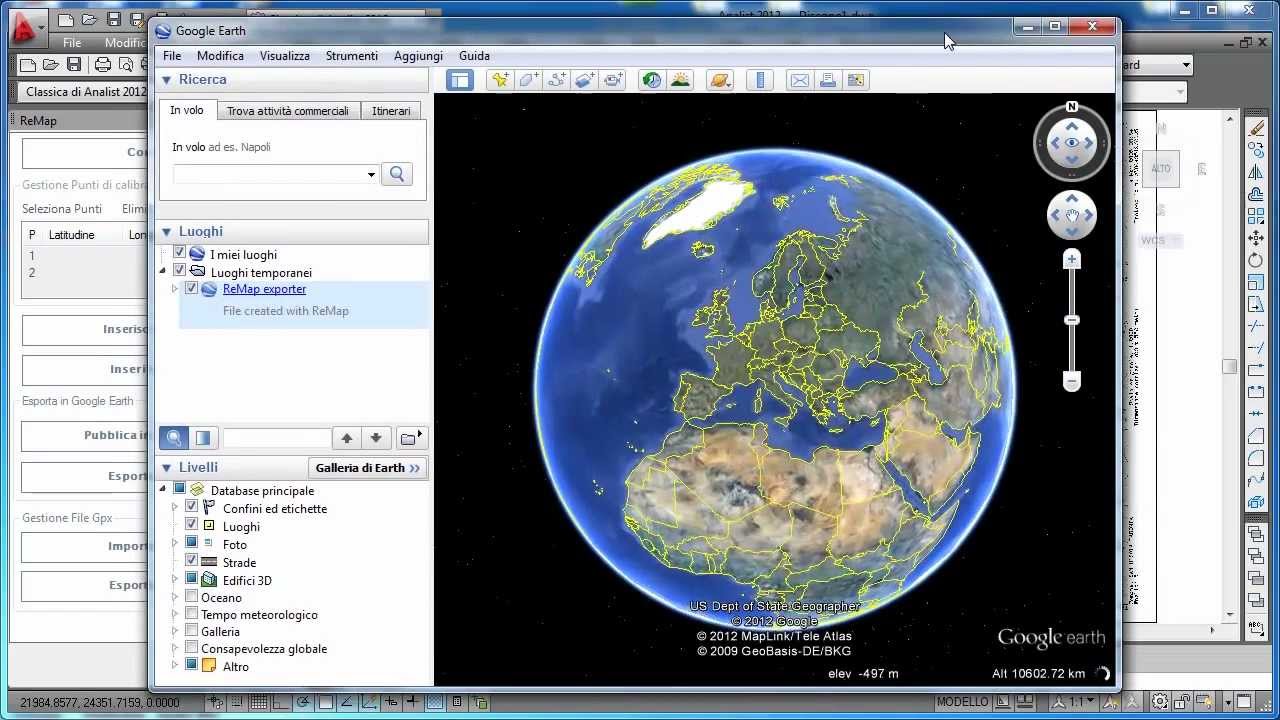Zoom out with the minus button

point(1072,381)
